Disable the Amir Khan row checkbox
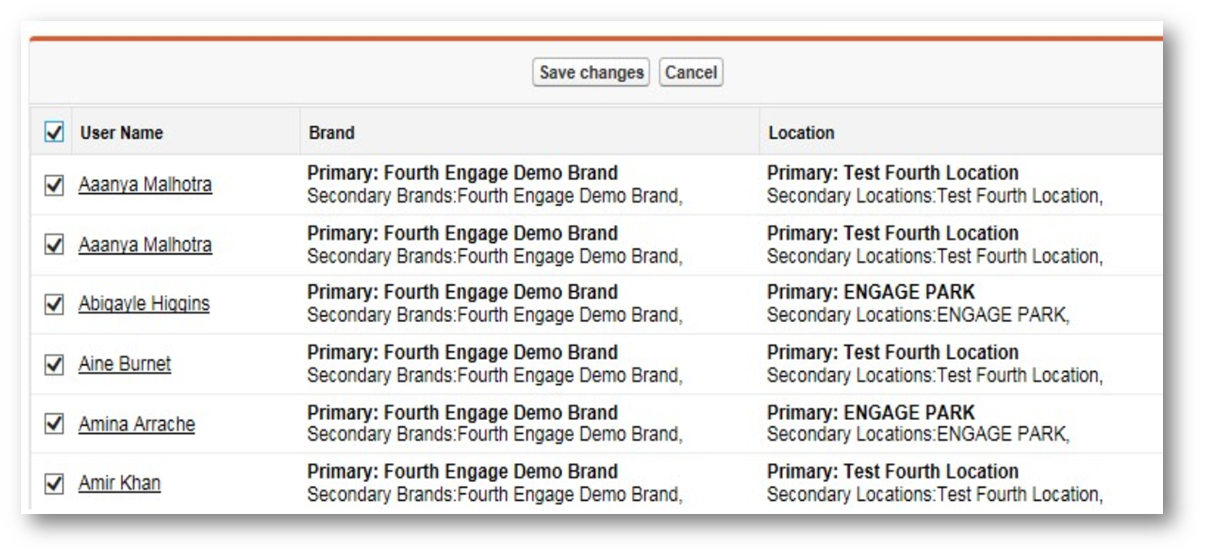Screen dimensions: 1205x556 pyautogui.click(x=54, y=484)
